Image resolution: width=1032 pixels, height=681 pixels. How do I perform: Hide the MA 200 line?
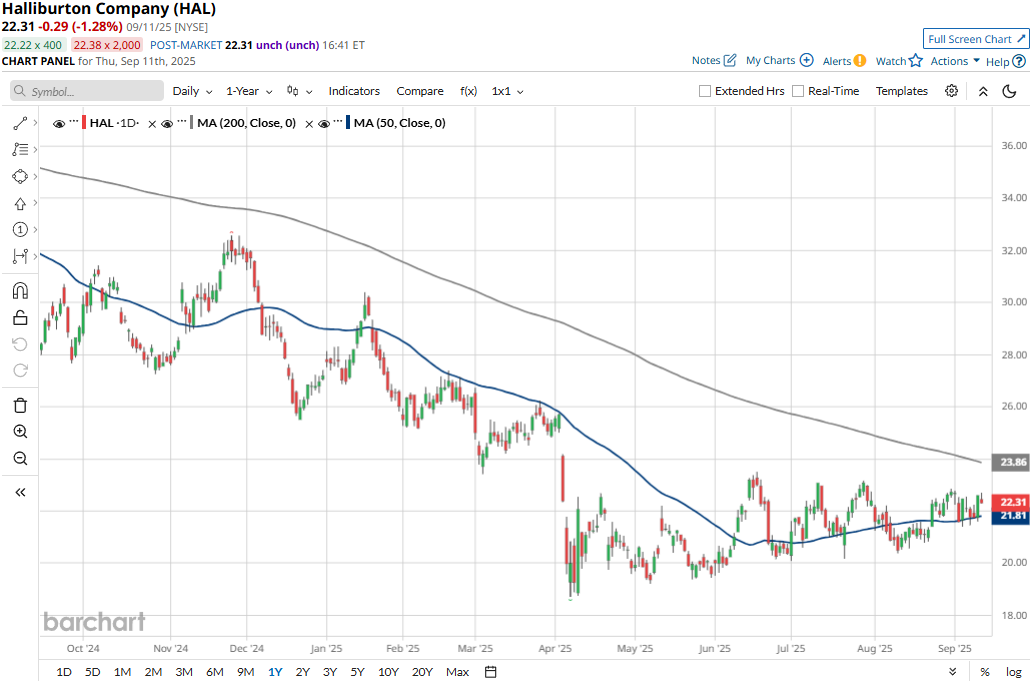click(167, 124)
